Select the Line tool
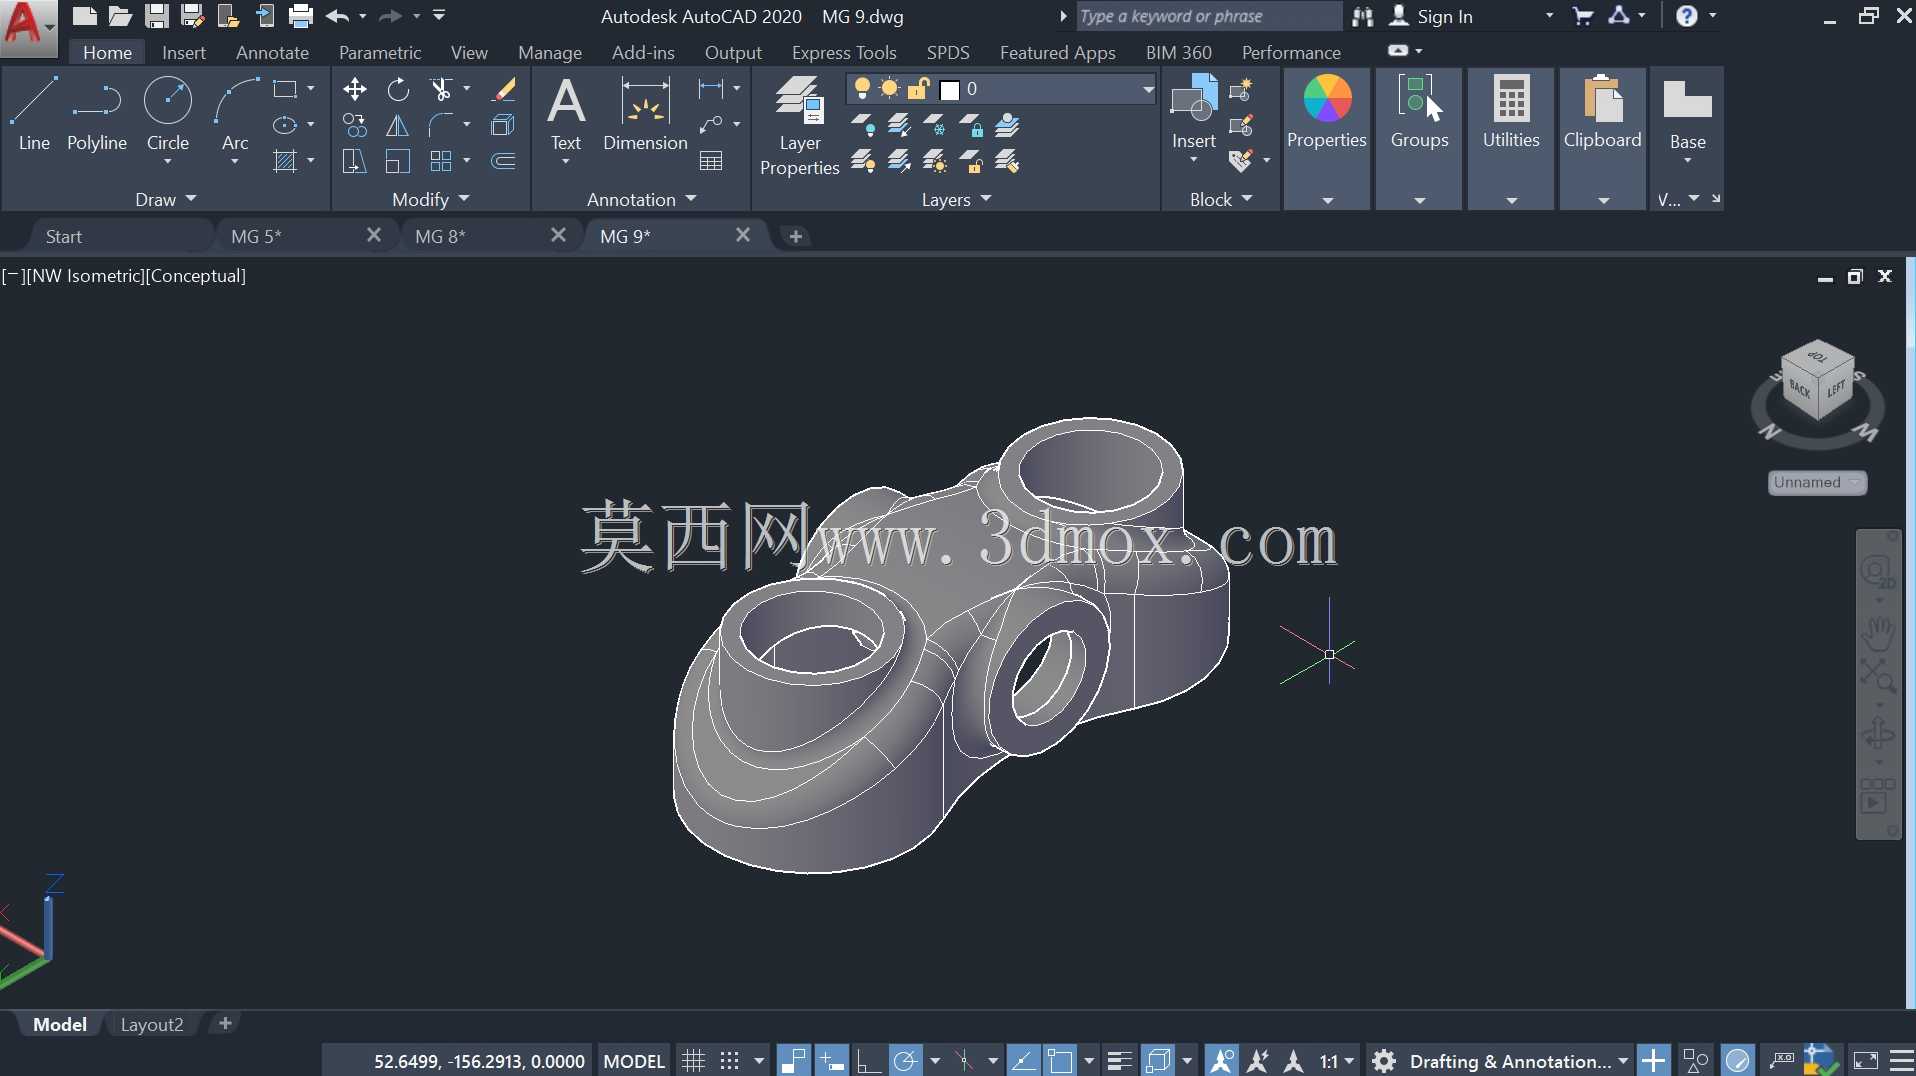 [34, 114]
